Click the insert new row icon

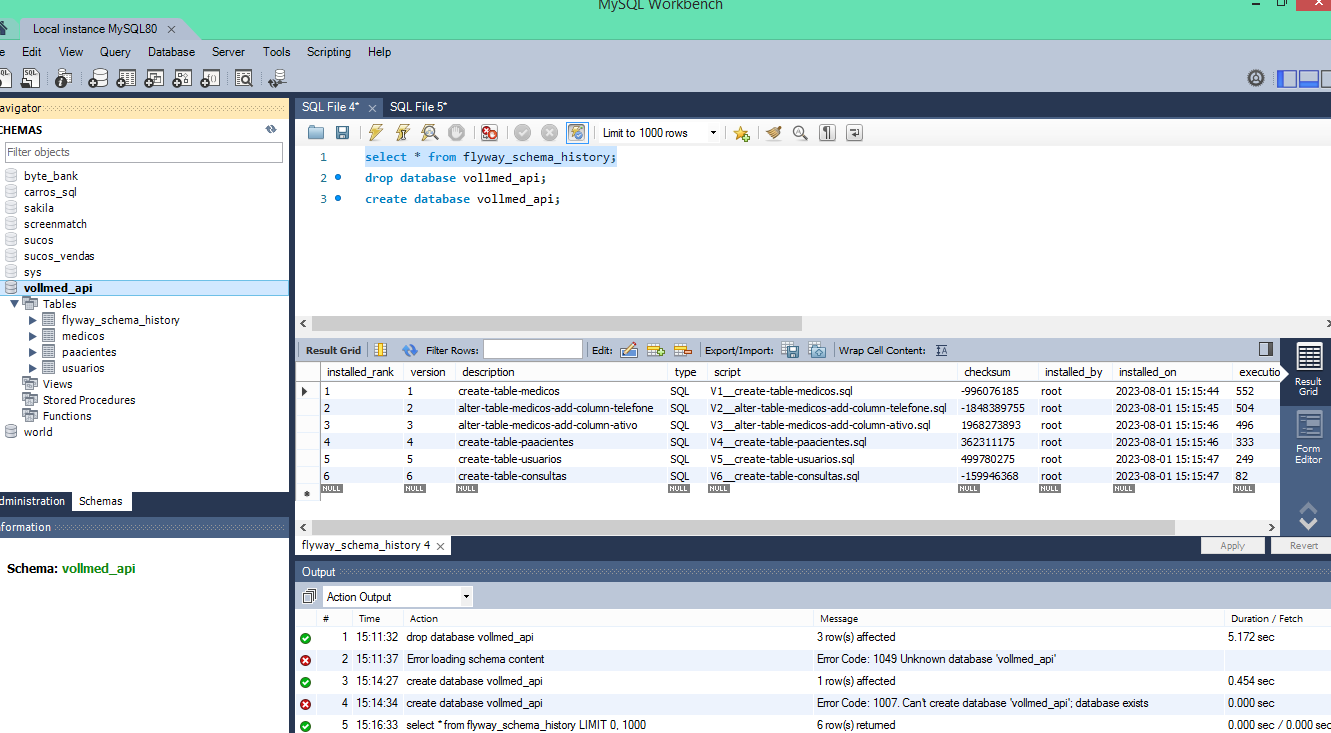tap(656, 350)
